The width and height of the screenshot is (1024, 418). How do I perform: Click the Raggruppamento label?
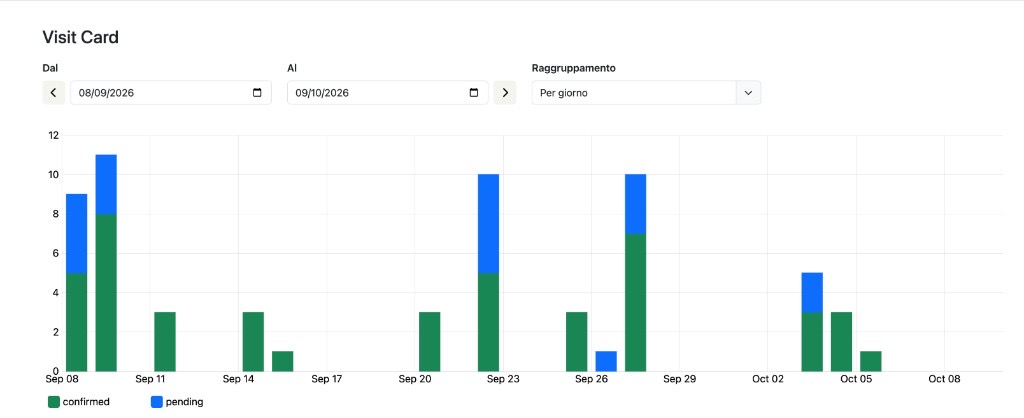[573, 68]
